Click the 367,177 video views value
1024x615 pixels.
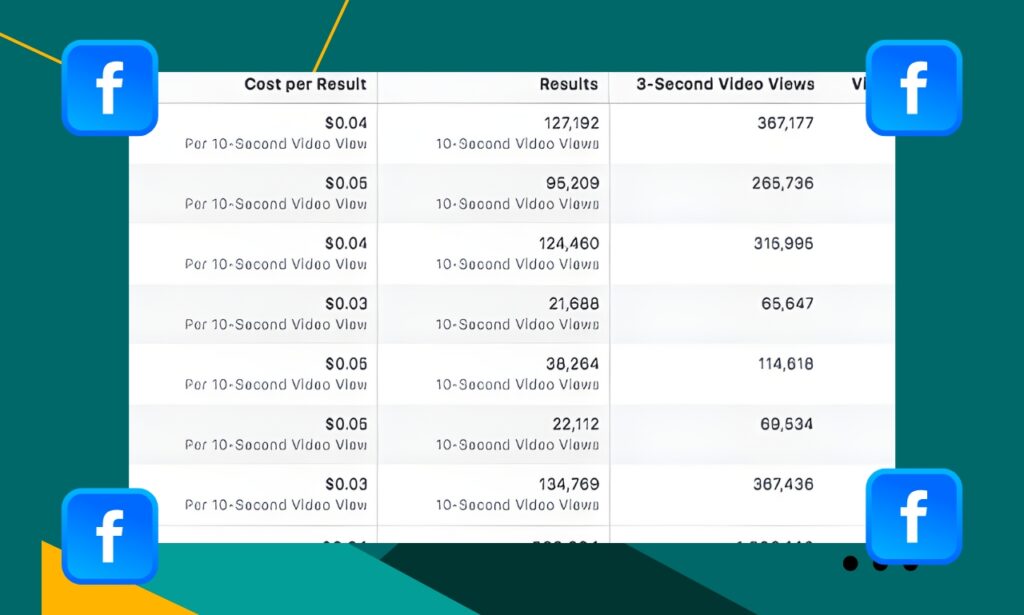point(785,124)
